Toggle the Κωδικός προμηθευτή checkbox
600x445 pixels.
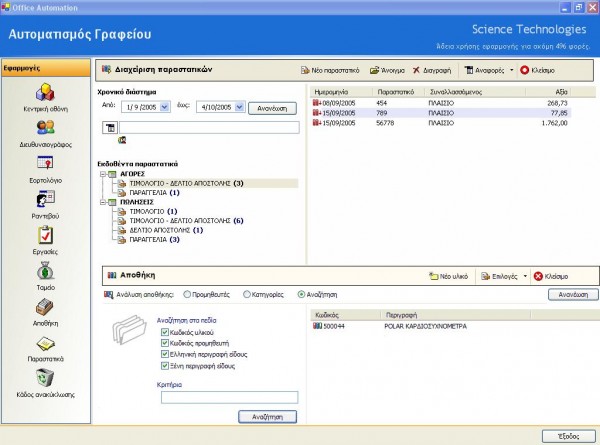(x=165, y=343)
